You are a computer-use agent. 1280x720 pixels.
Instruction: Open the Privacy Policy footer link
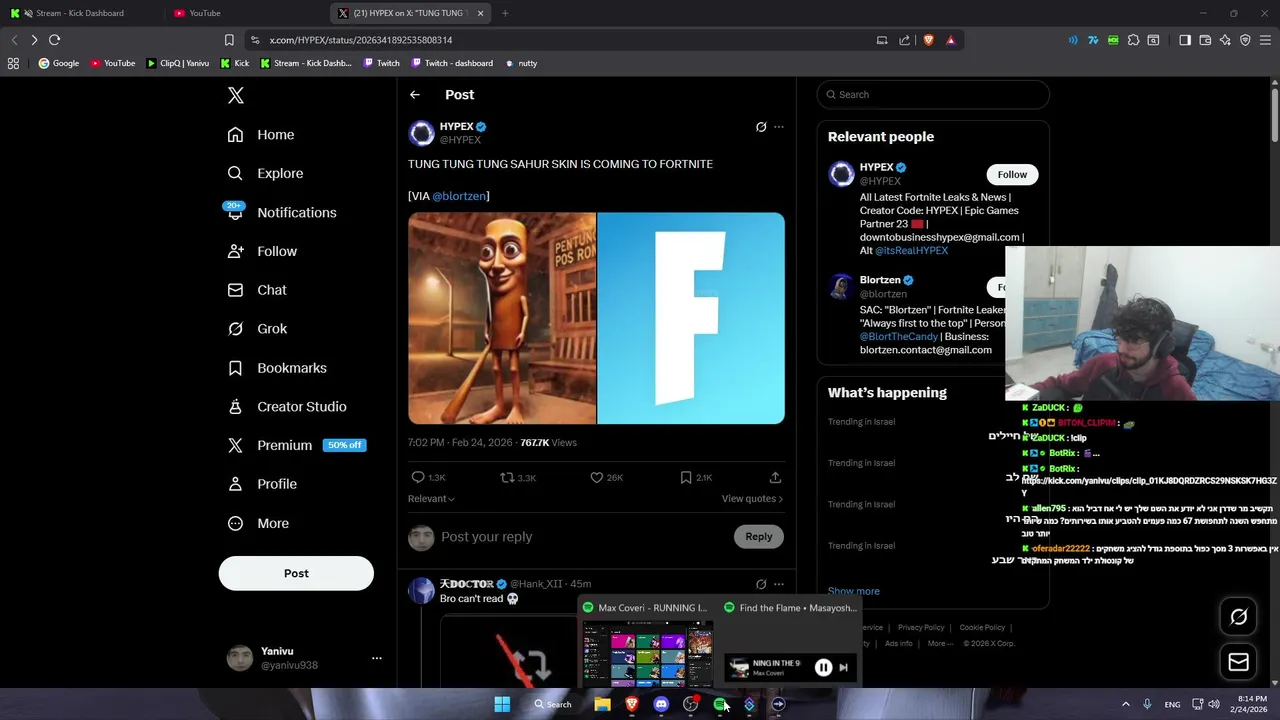pyautogui.click(x=921, y=628)
